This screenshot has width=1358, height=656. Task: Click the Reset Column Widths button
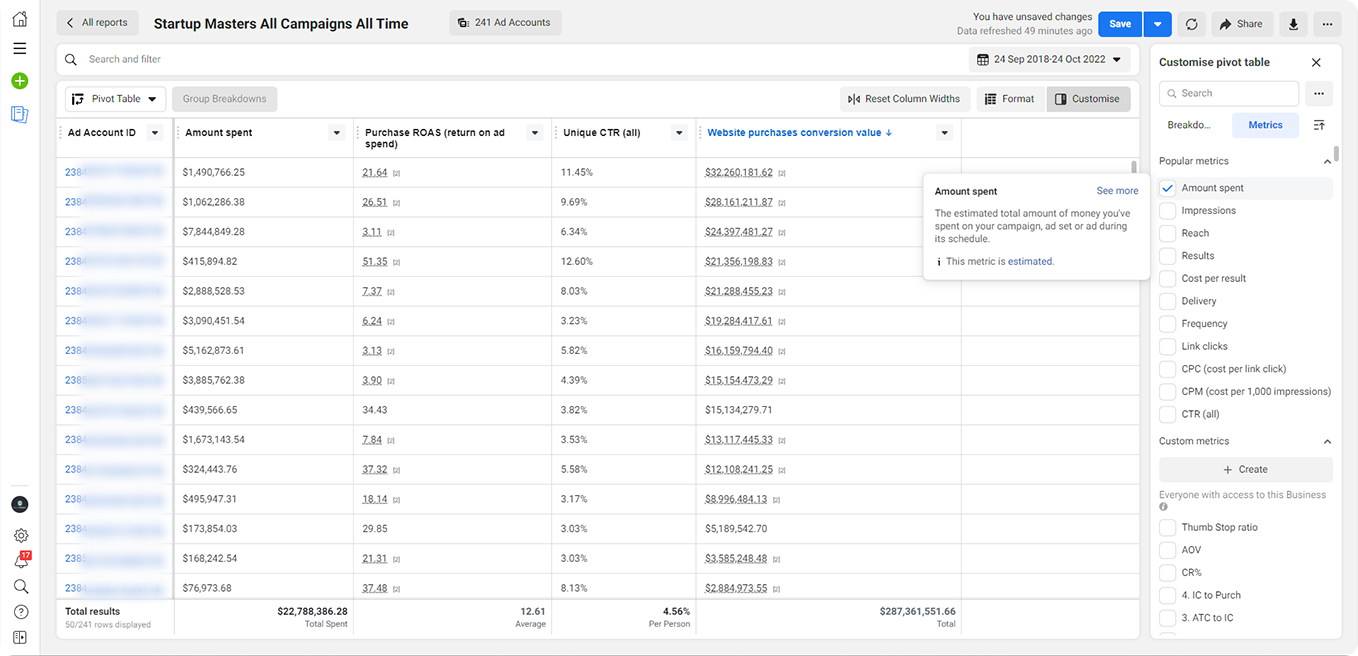904,99
